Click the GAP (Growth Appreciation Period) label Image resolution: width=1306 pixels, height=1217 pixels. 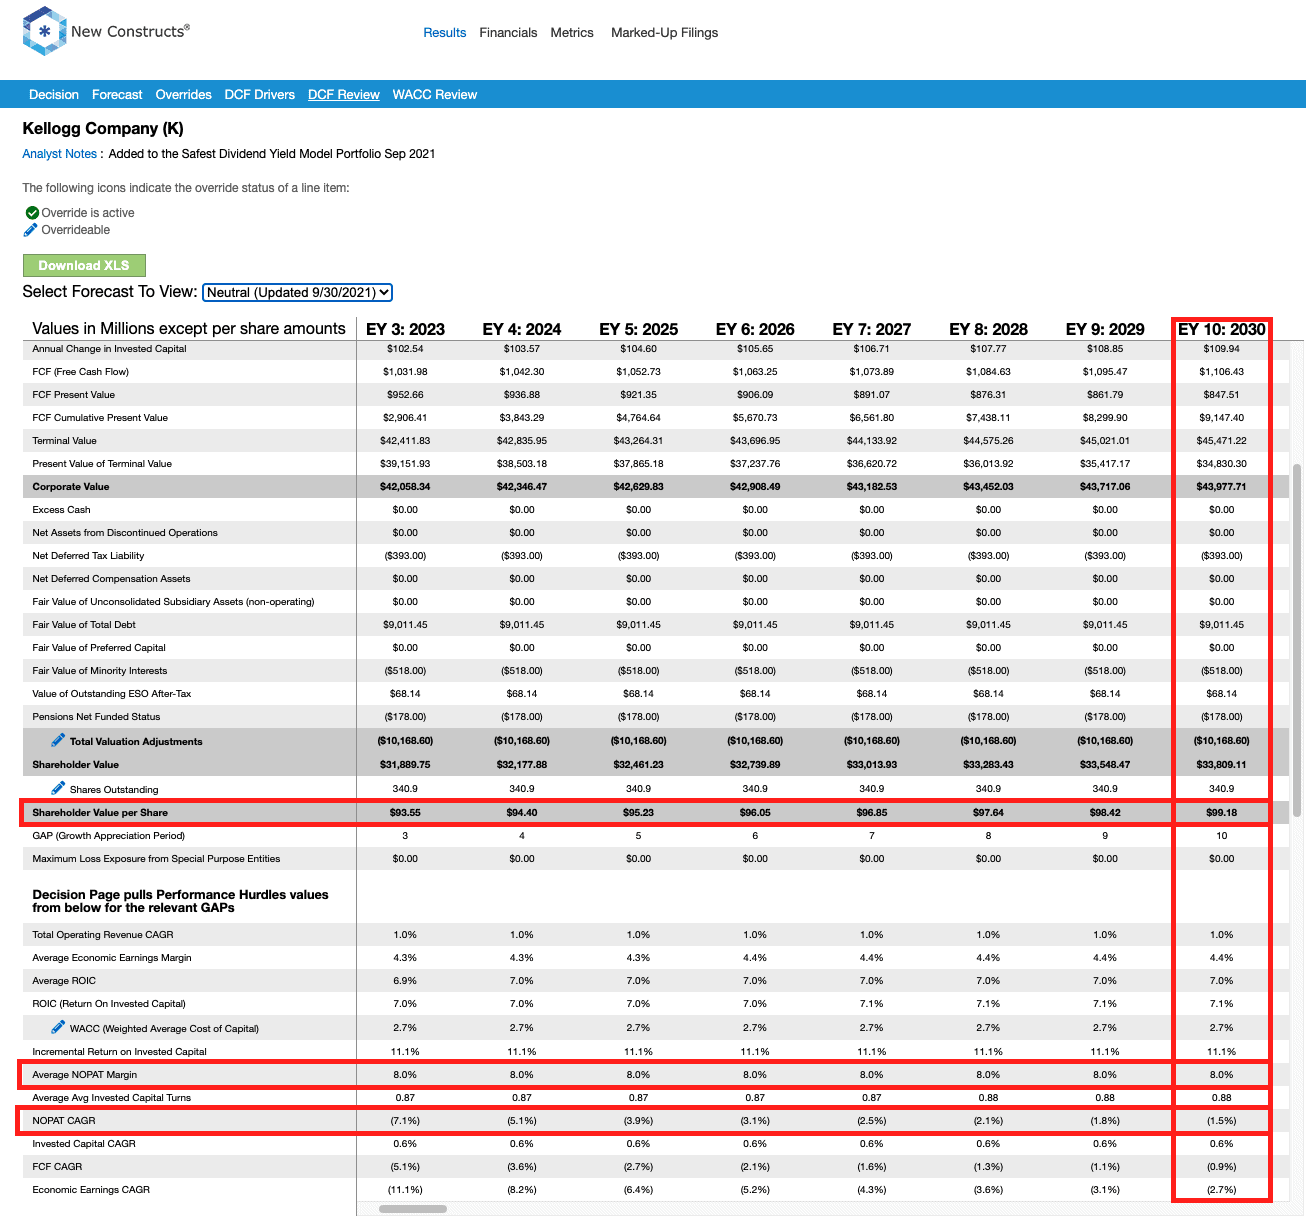point(109,836)
